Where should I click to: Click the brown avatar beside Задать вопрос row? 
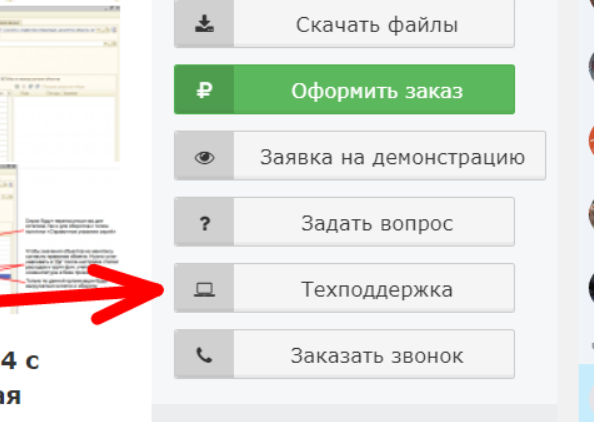591,214
